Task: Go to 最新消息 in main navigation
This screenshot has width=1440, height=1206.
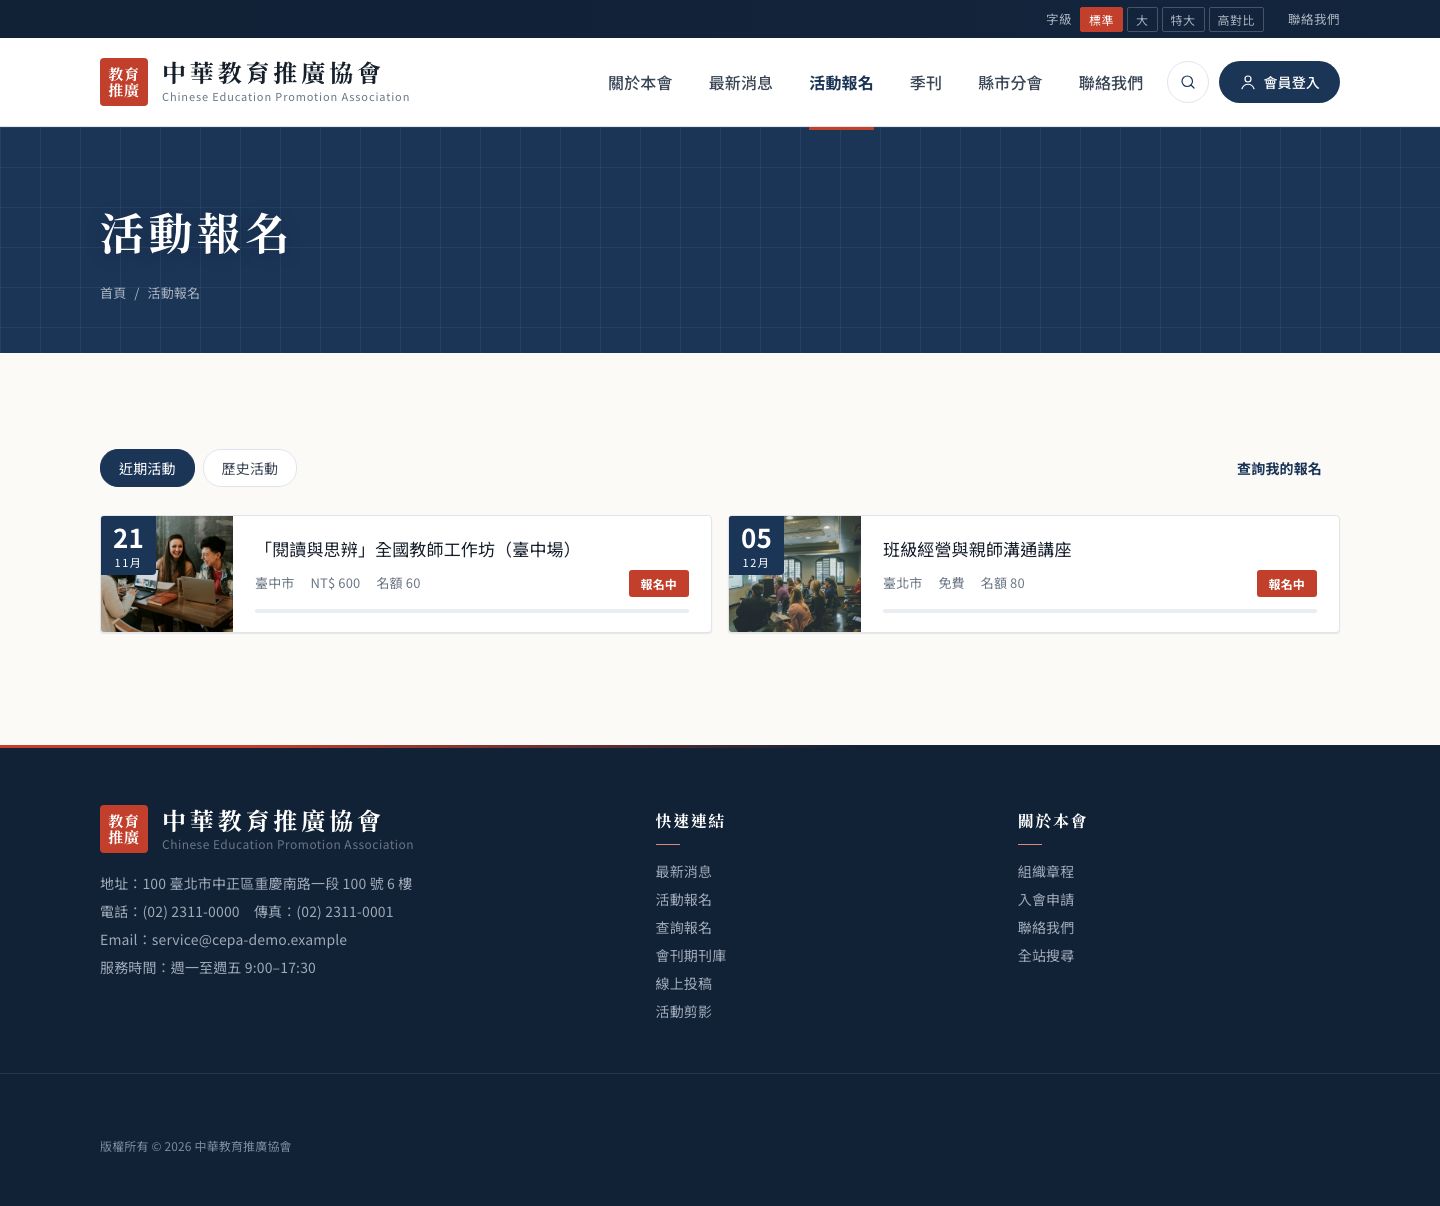Action: (741, 83)
